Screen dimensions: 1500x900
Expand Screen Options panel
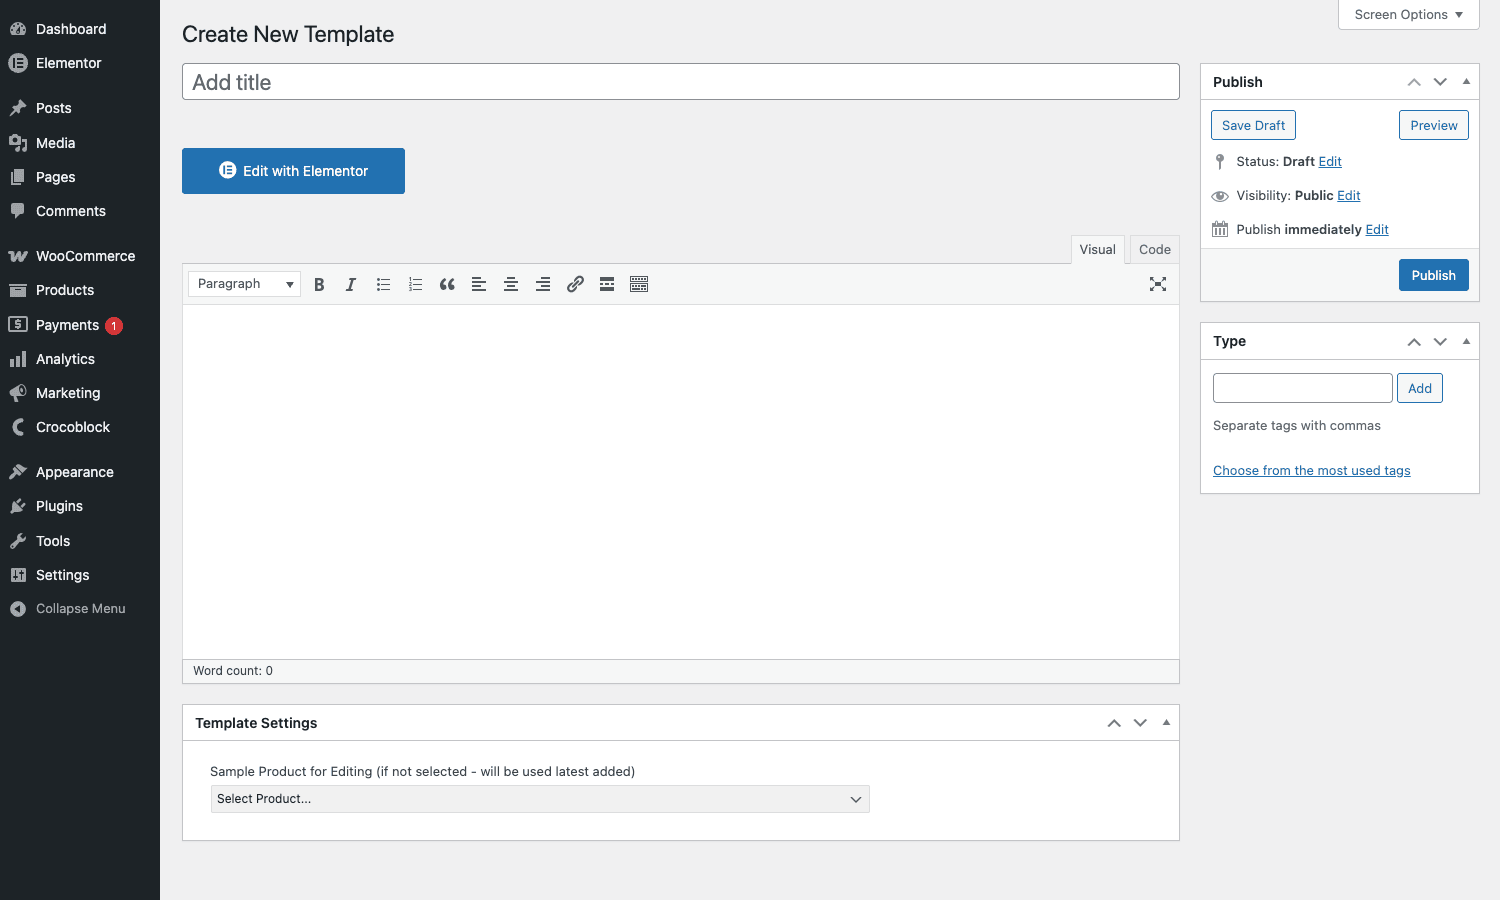(1408, 15)
